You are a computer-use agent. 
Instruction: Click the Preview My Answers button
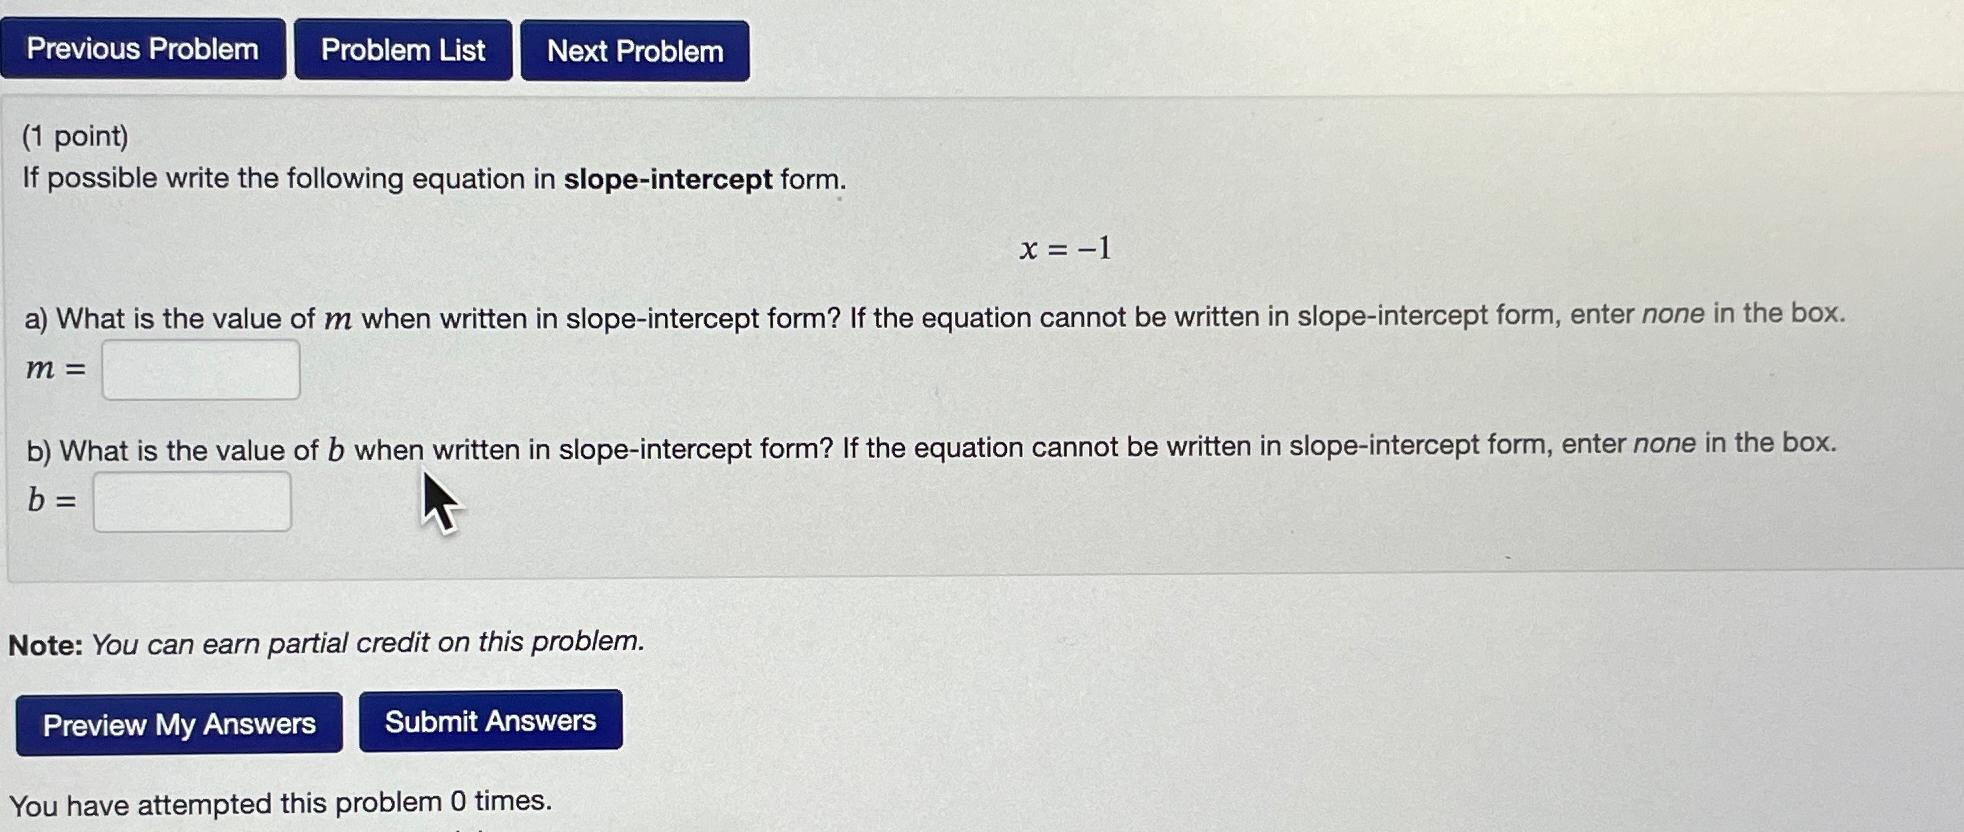178,724
